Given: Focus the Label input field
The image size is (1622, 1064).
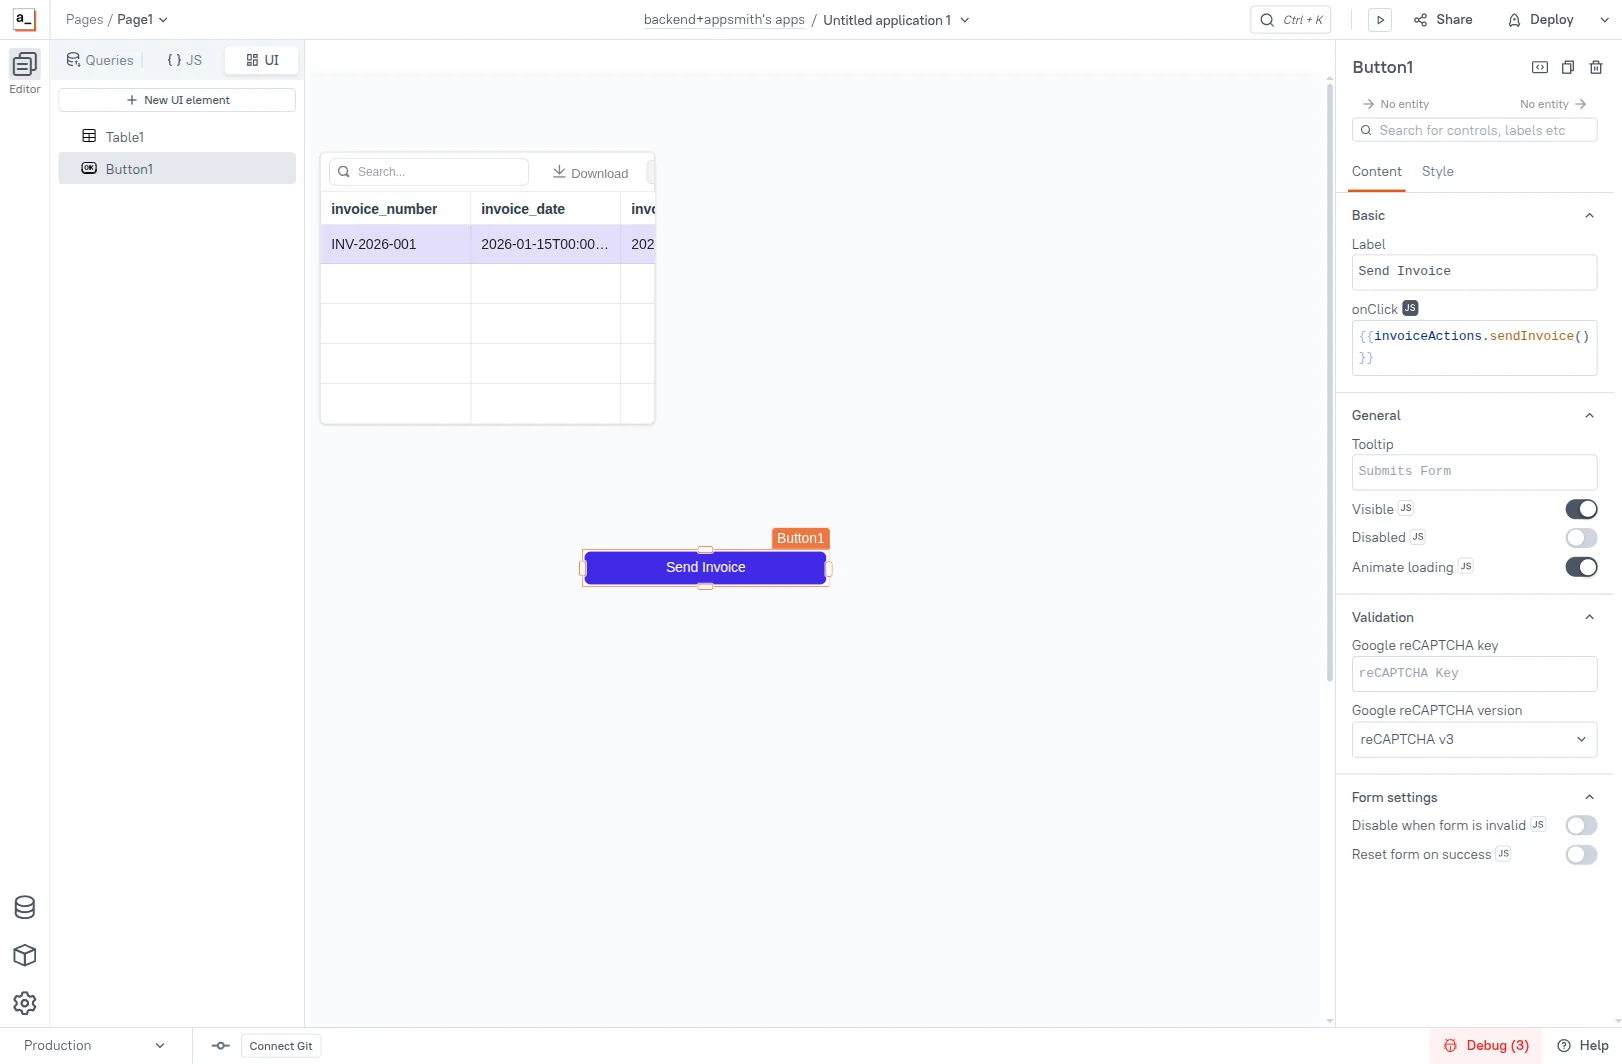Looking at the screenshot, I should [x=1474, y=272].
